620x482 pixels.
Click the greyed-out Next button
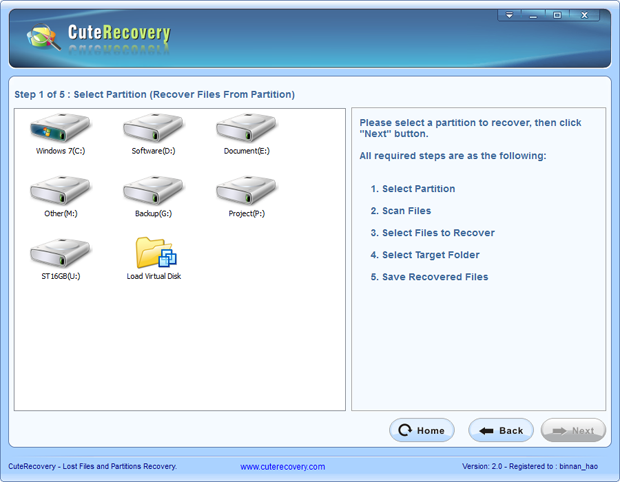(573, 430)
